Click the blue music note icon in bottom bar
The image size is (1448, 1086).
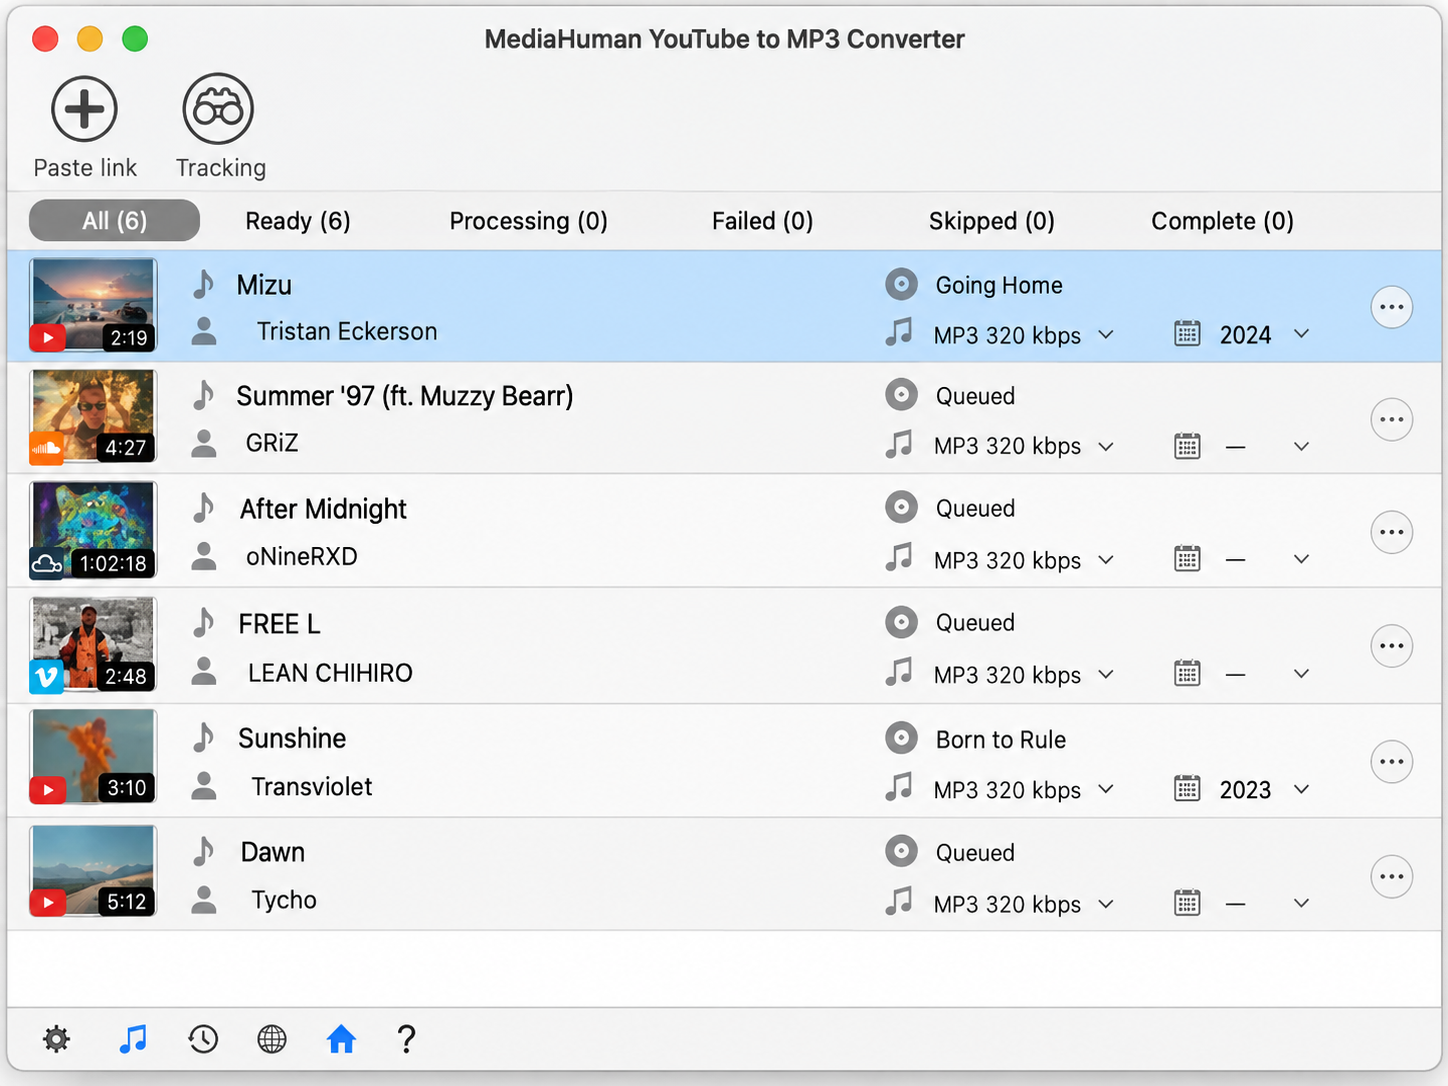(x=133, y=1040)
